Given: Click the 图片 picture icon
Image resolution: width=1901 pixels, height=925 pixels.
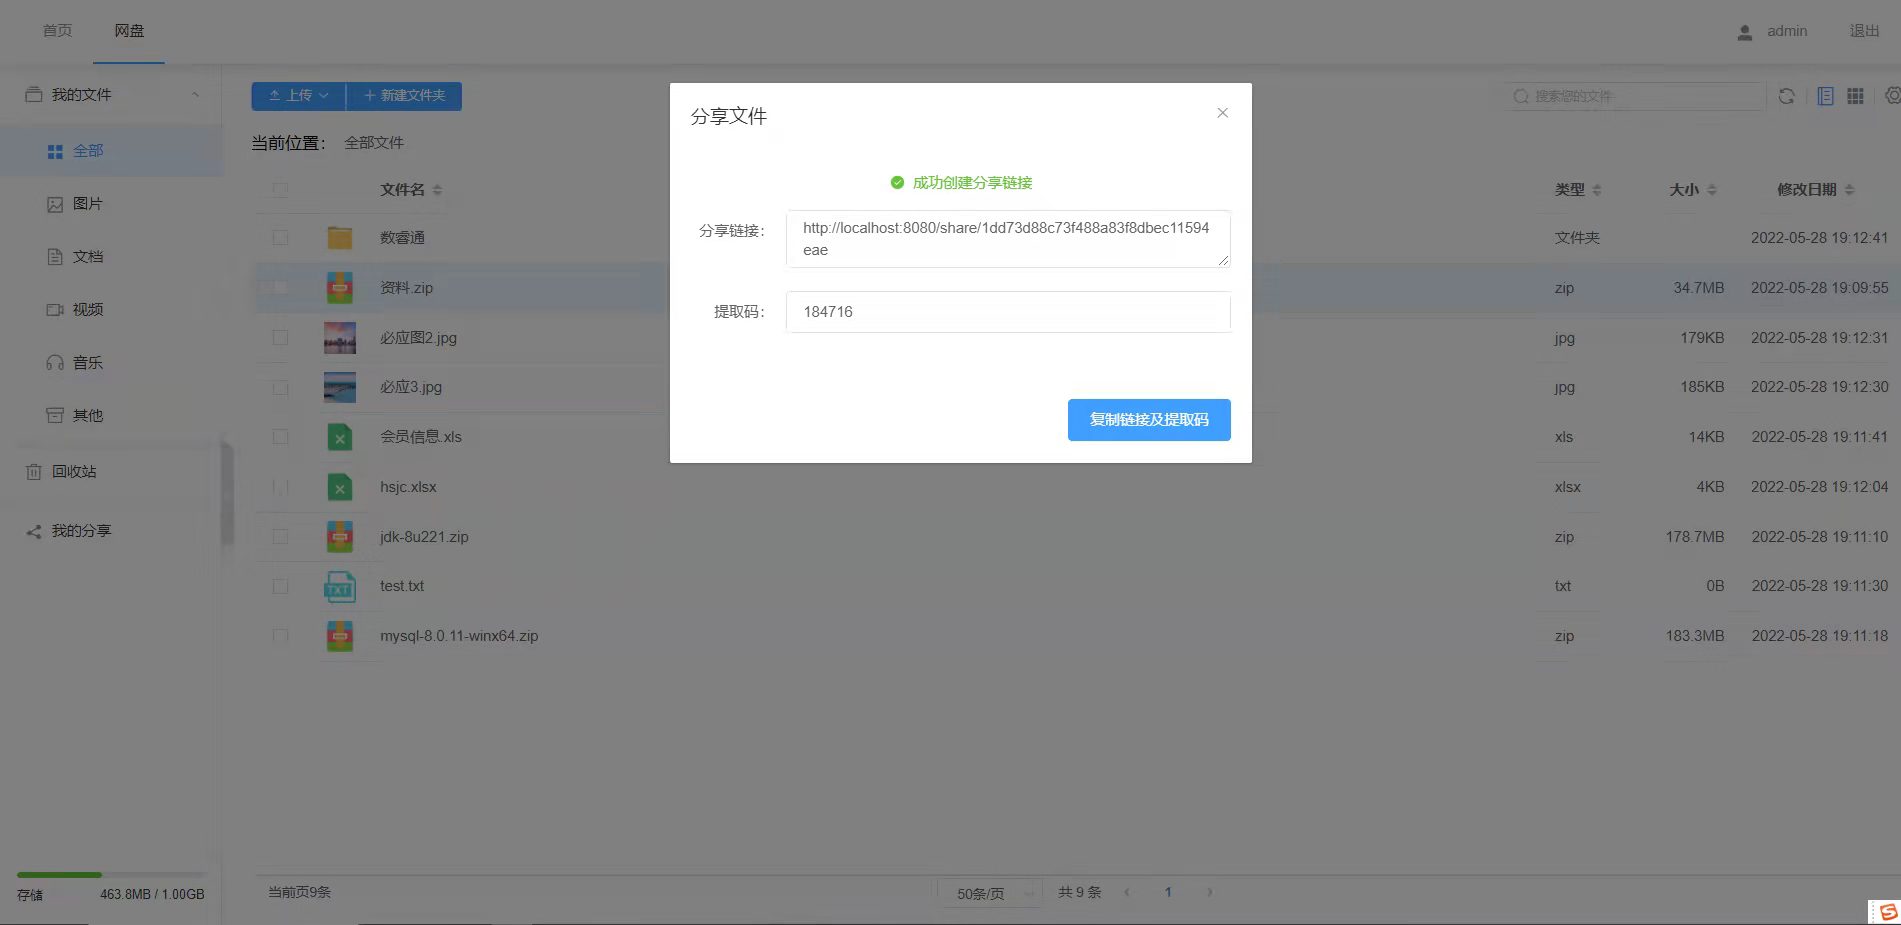Looking at the screenshot, I should pos(55,204).
